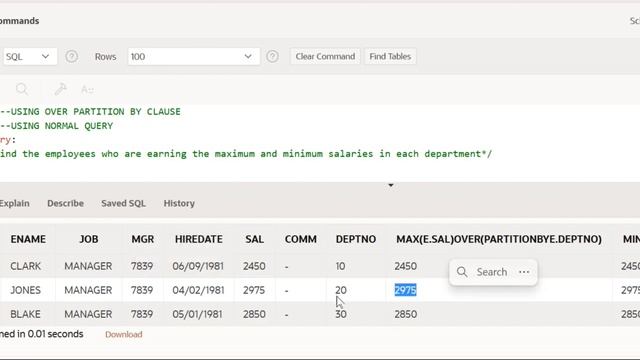Viewport: 640px width, 360px height.
Task: Click the Clear Command button
Action: [x=325, y=56]
